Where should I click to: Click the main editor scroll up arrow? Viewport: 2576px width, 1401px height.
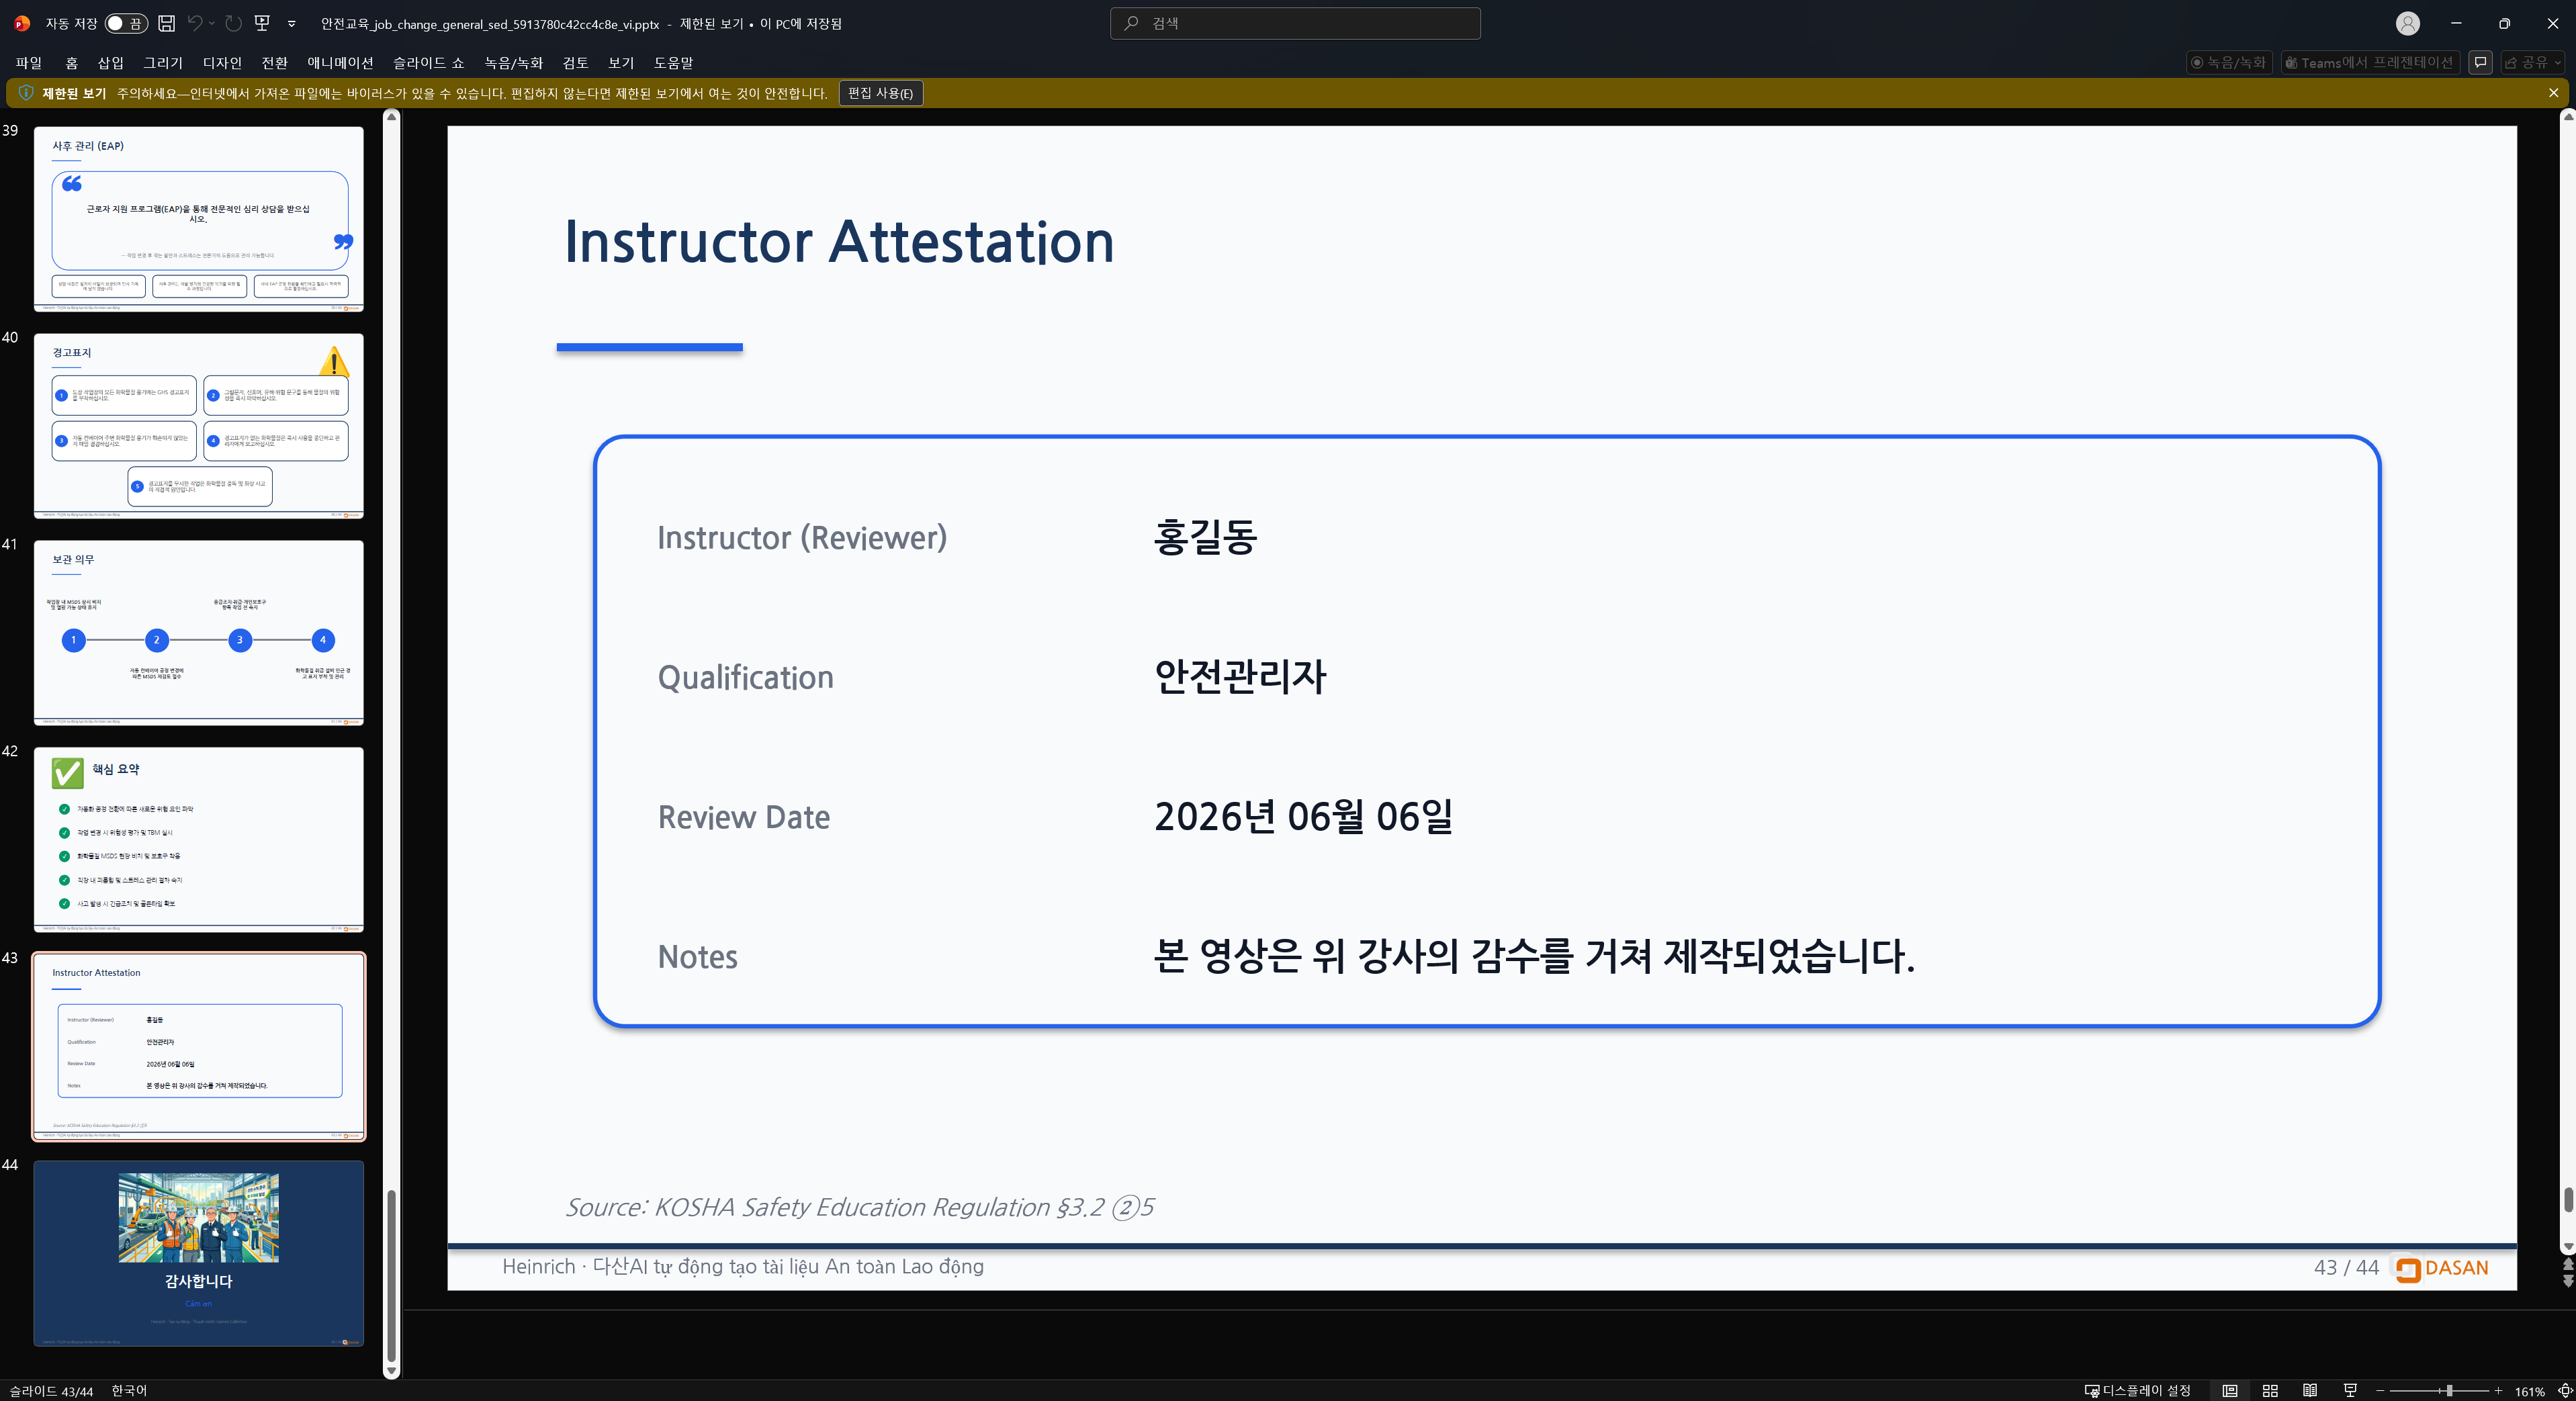(2567, 117)
